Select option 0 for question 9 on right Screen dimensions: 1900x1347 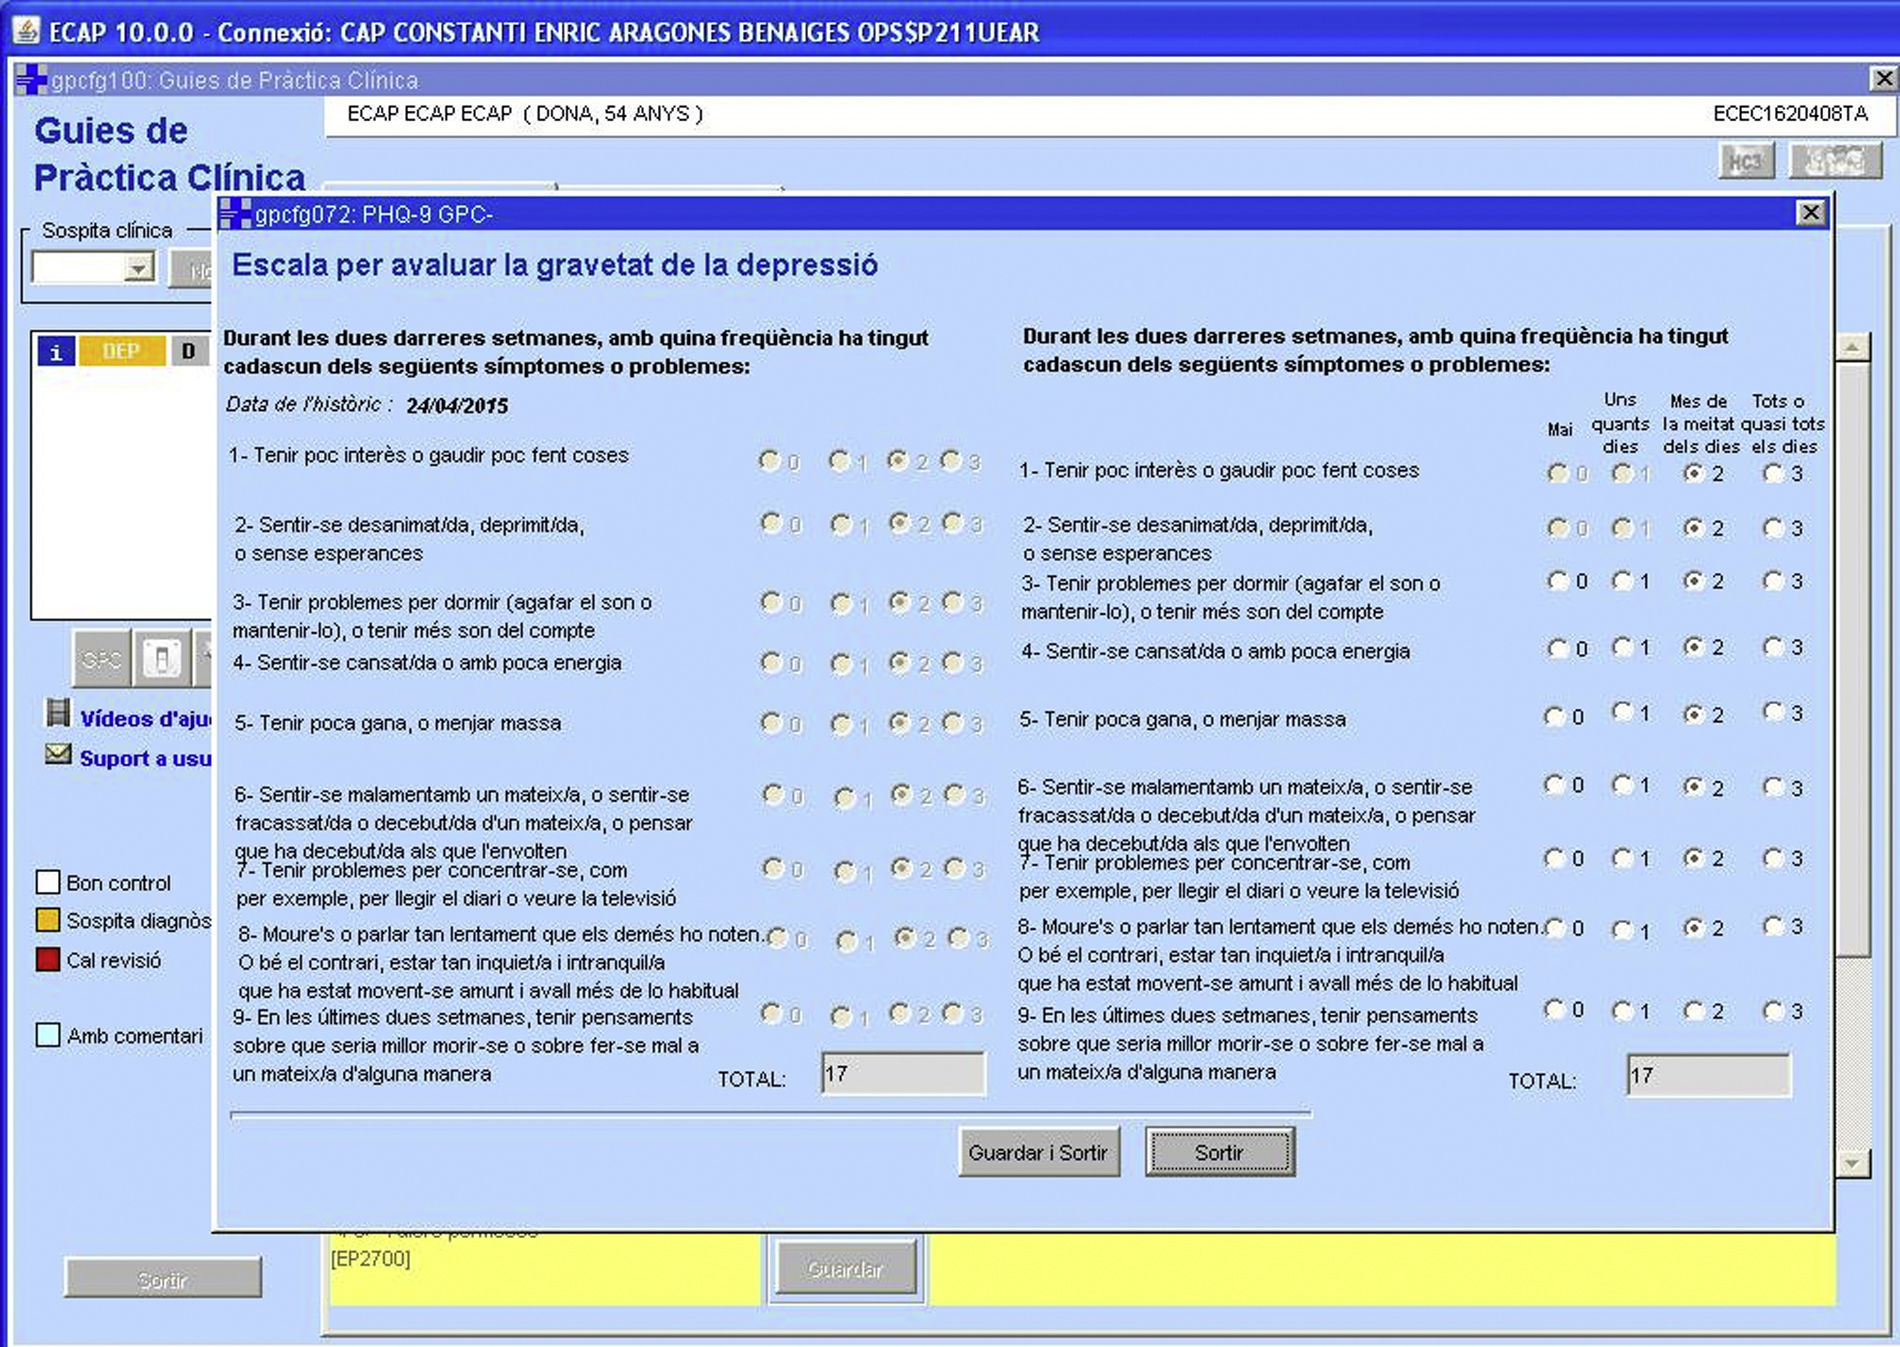1555,1010
